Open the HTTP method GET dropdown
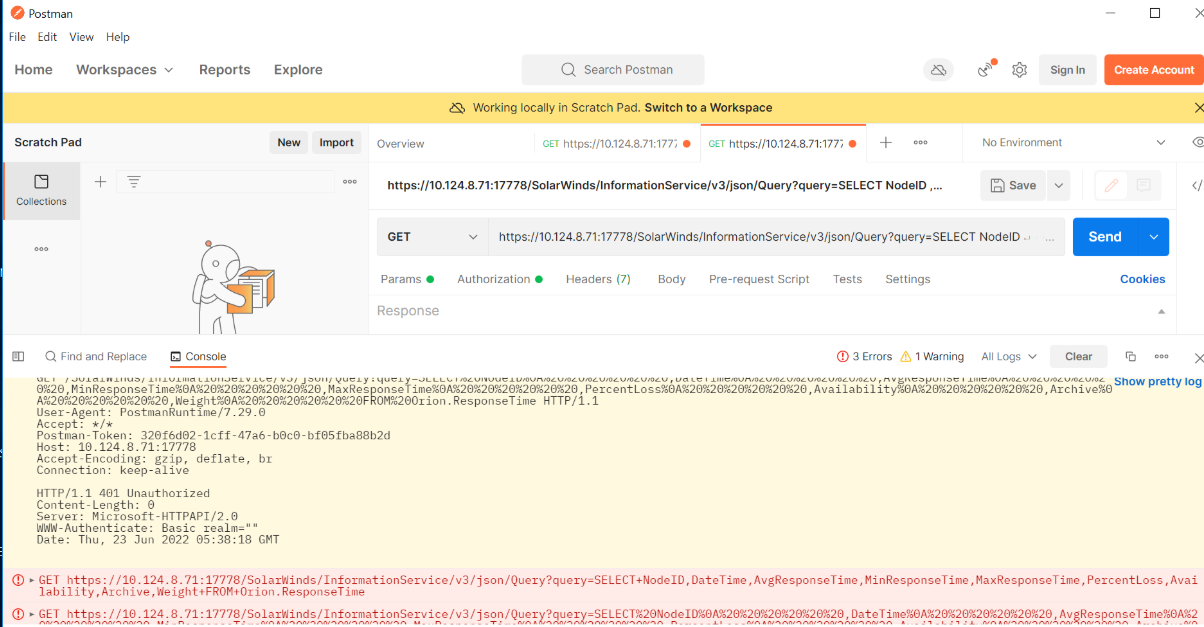 (433, 237)
